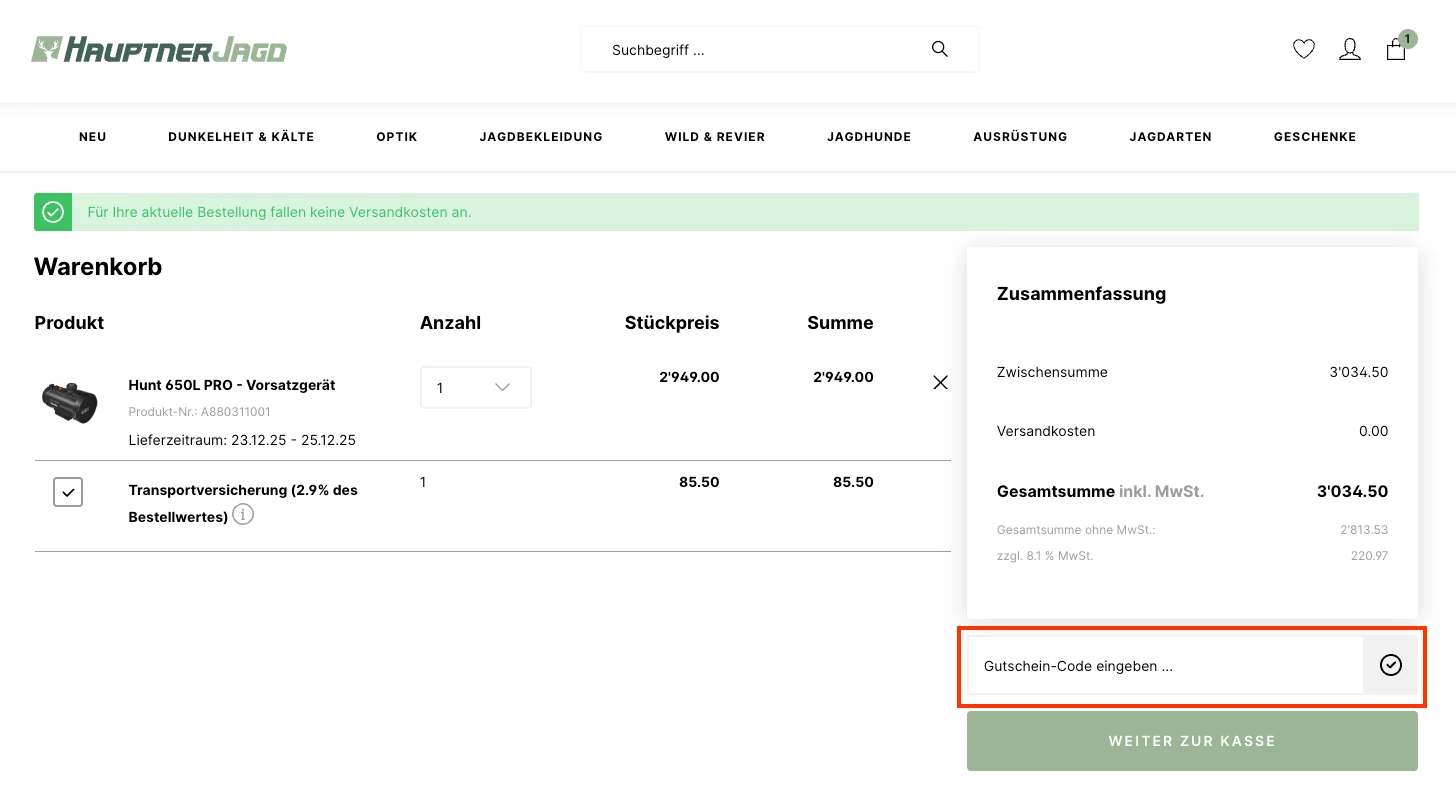This screenshot has width=1456, height=810.
Task: Go to the Geschenke category
Action: [1314, 137]
